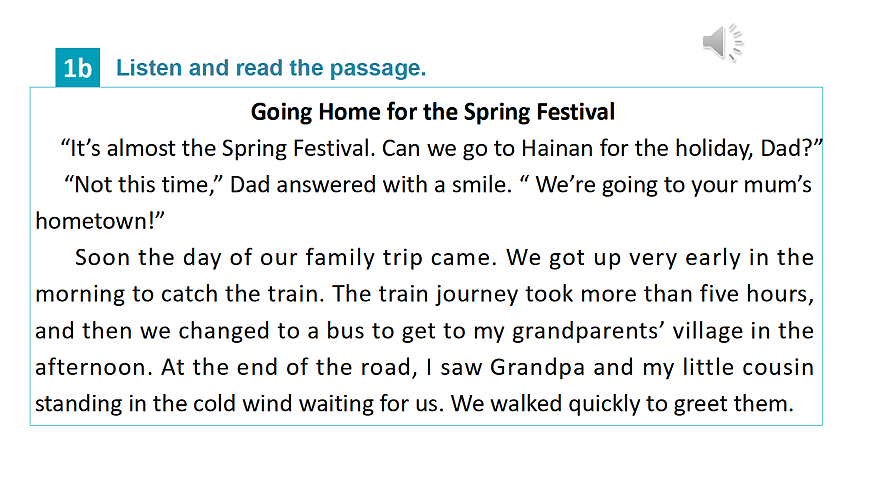Click the speaker audio icon

[x=721, y=42]
